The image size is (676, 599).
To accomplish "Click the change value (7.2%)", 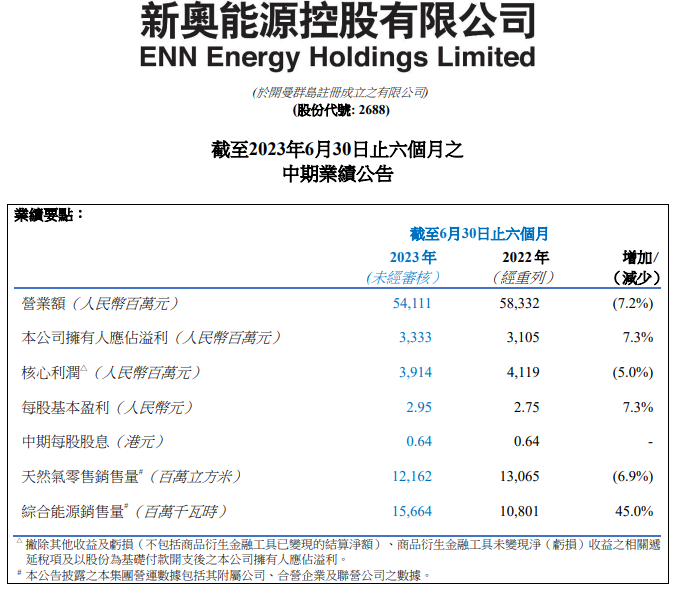I will point(633,304).
